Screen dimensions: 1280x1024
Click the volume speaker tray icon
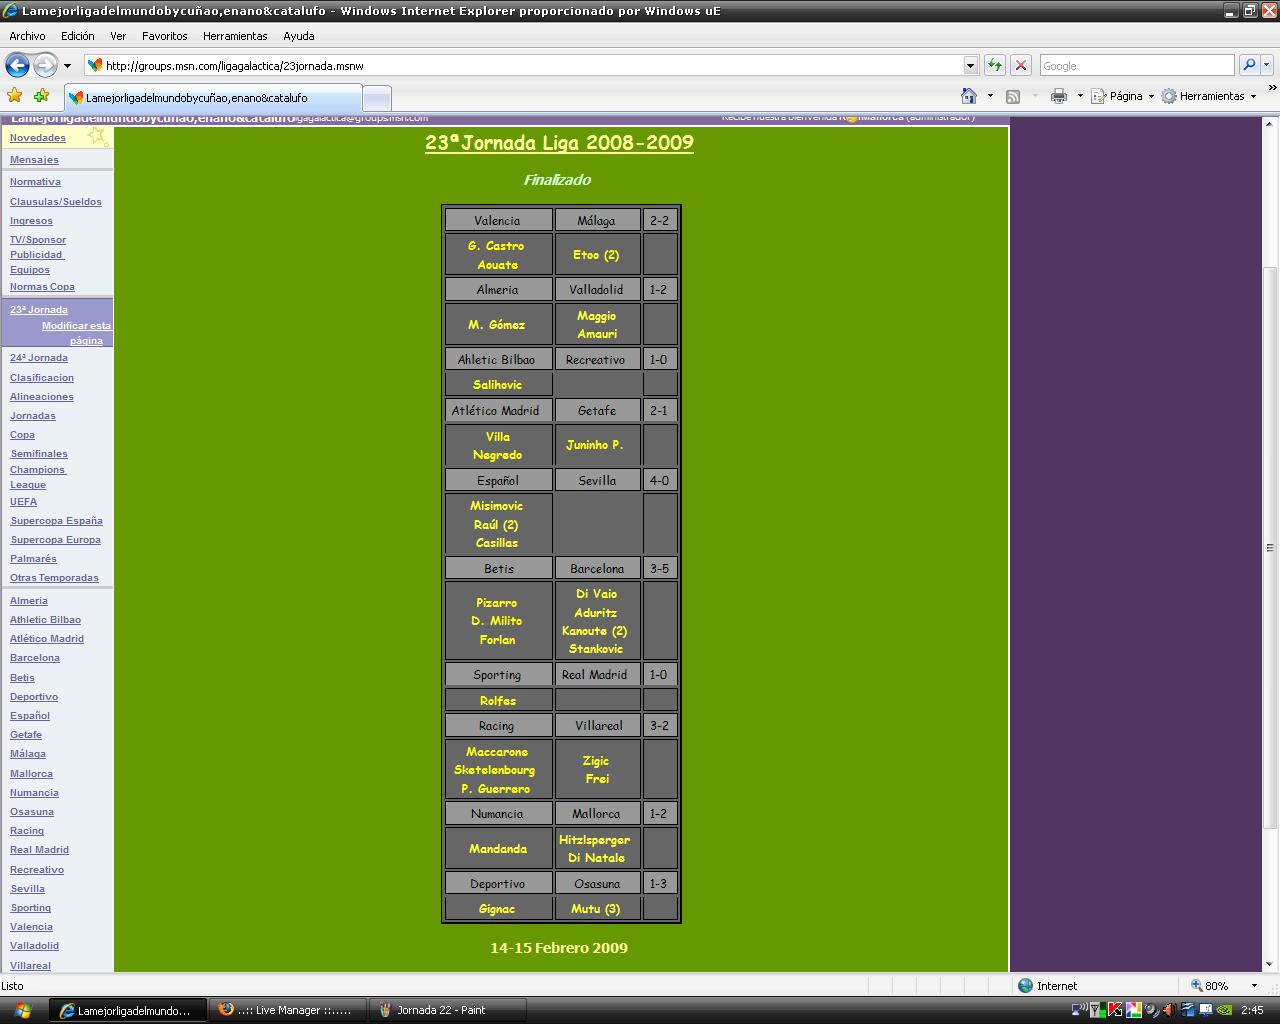(1170, 1010)
